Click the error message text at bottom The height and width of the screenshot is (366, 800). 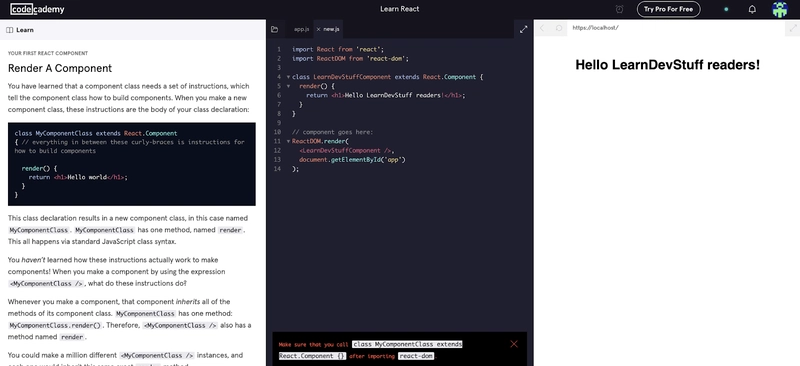(370, 350)
